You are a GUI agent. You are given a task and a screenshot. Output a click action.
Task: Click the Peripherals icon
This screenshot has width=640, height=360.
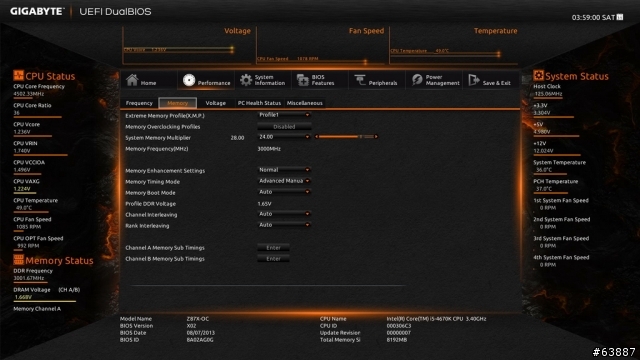(x=360, y=80)
